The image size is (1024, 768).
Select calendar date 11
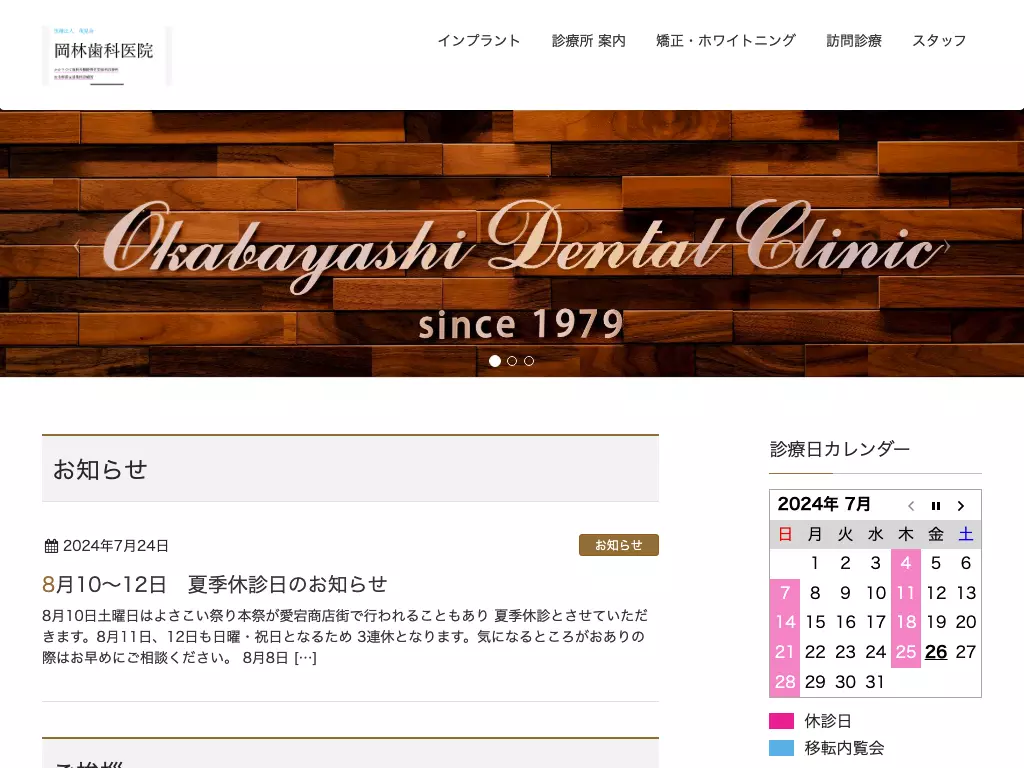tap(906, 593)
